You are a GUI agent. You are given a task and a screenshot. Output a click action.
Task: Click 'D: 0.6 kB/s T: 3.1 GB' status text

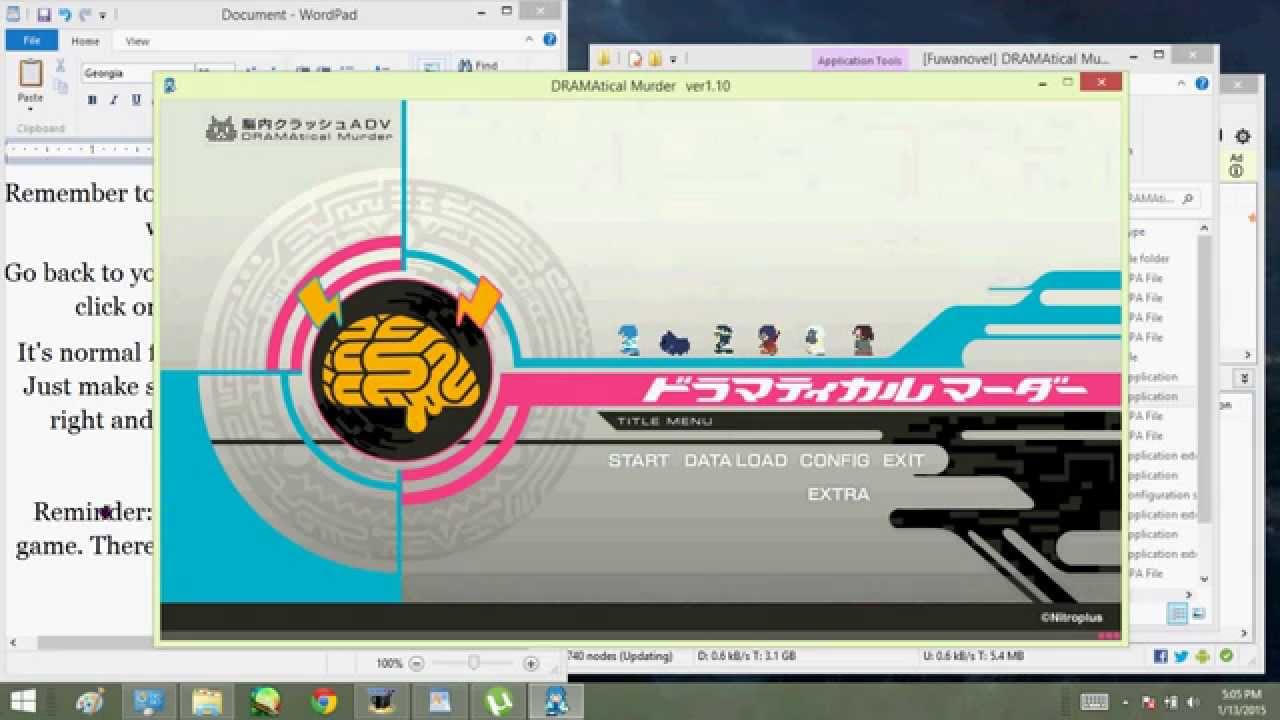(746, 657)
